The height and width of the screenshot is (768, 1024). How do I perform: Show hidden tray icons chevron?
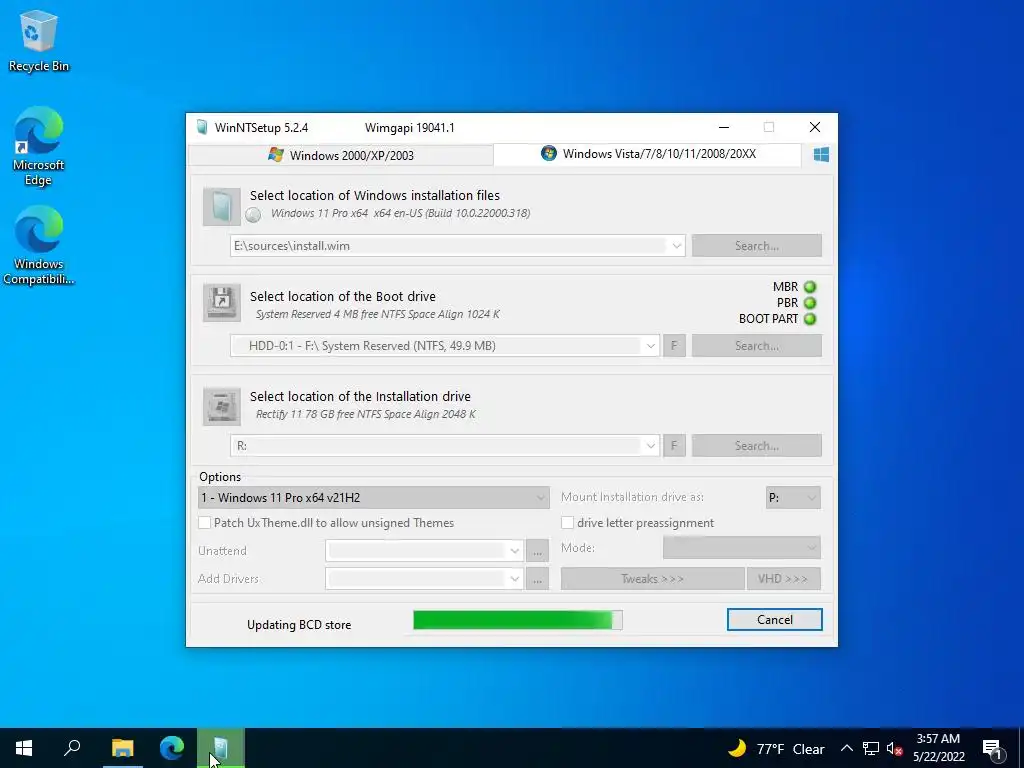click(x=846, y=748)
